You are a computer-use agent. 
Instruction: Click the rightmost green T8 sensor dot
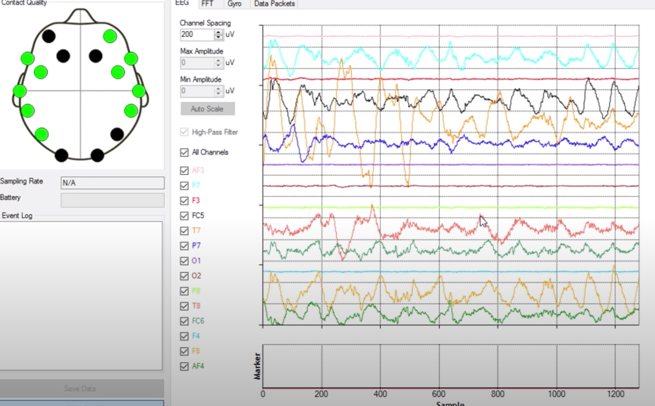pyautogui.click(x=138, y=91)
